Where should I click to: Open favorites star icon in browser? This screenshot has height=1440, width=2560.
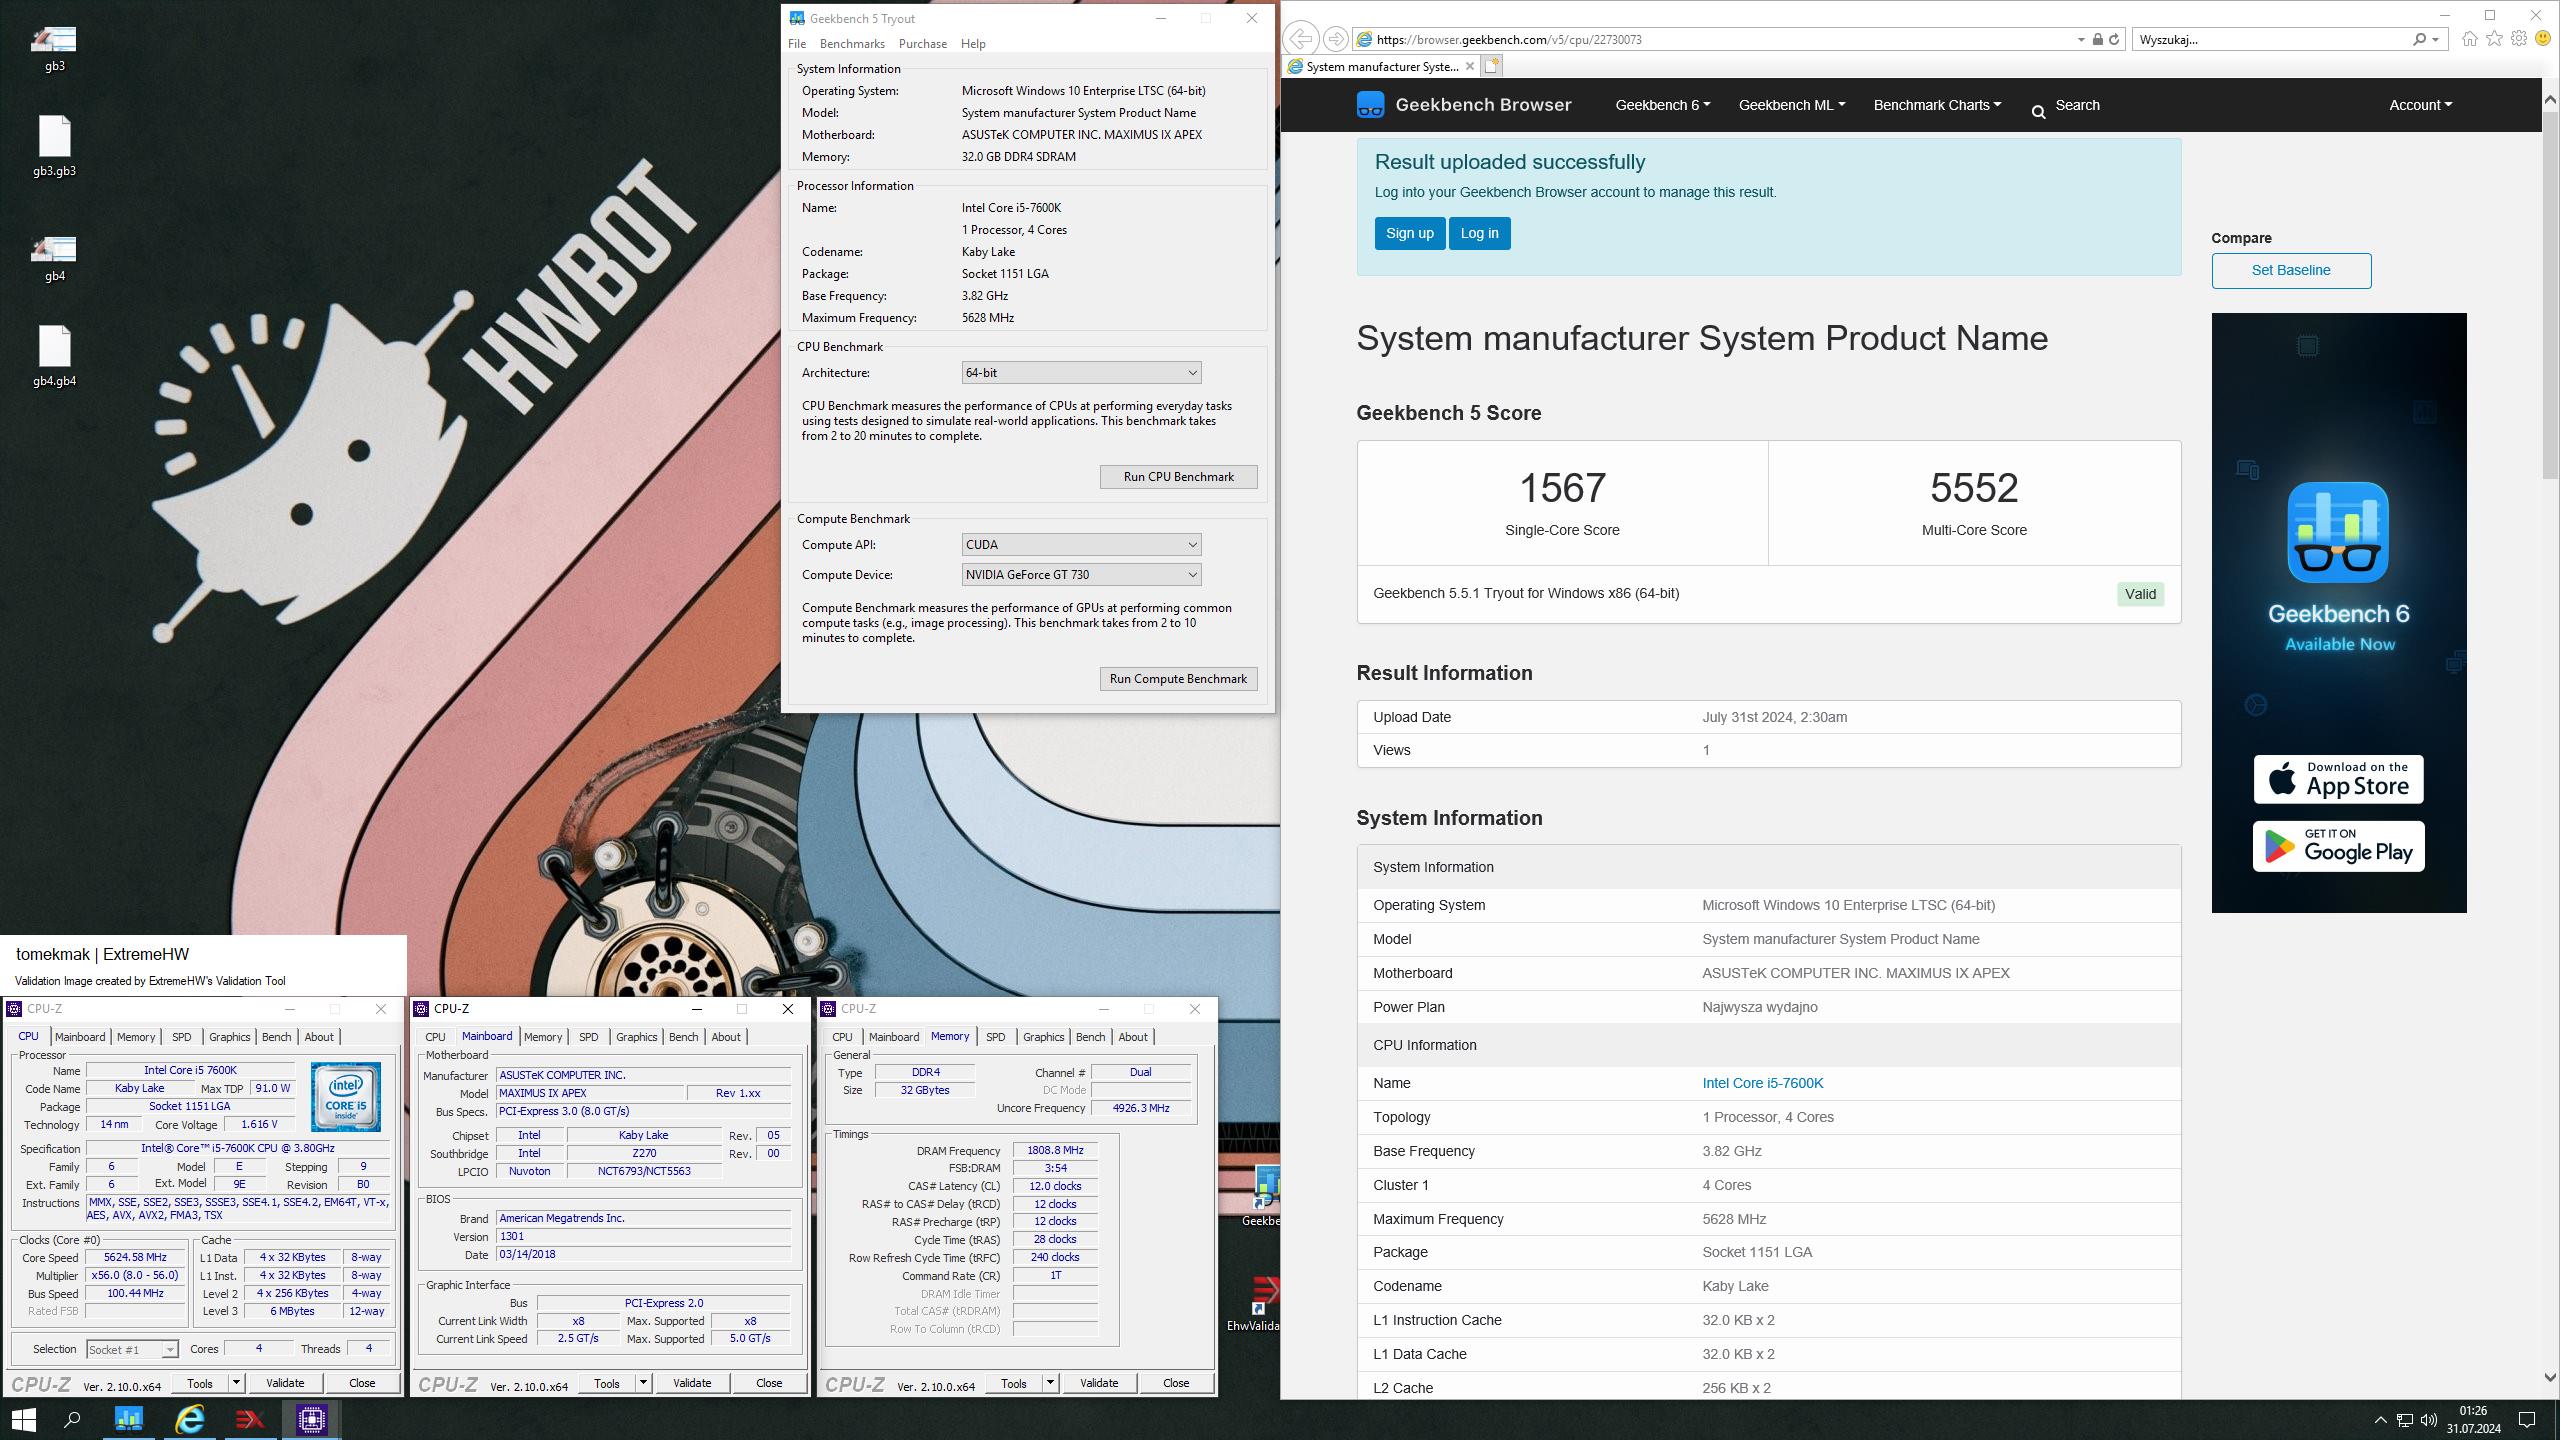coord(2494,39)
